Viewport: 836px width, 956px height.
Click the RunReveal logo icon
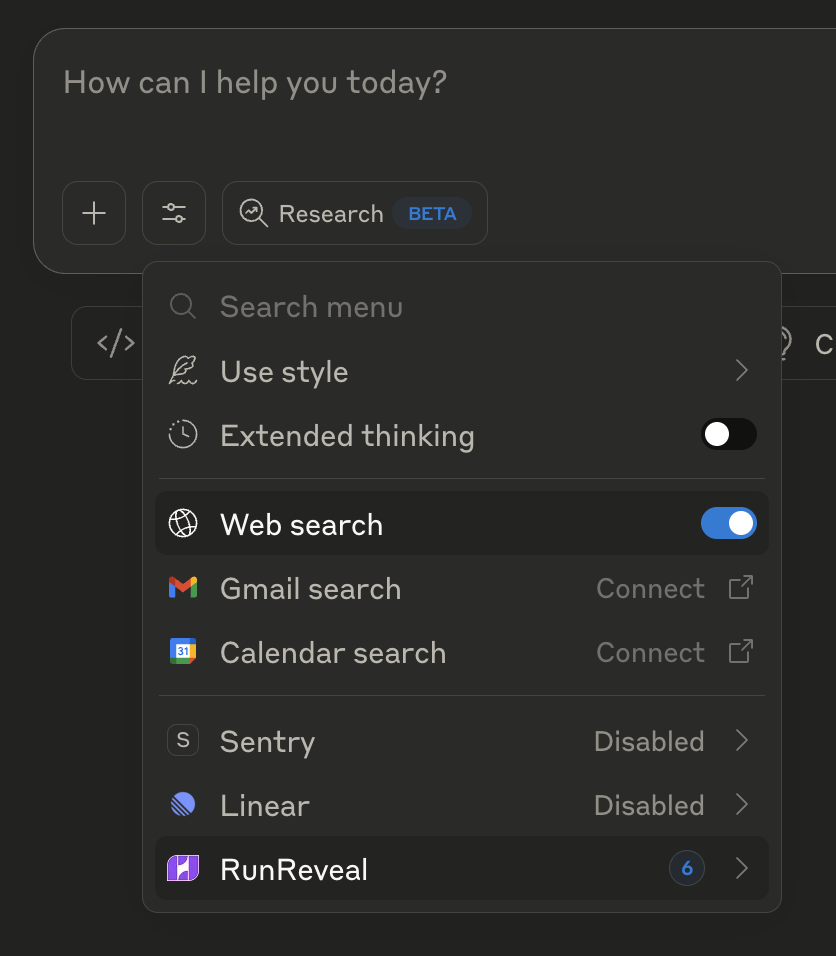click(x=183, y=869)
